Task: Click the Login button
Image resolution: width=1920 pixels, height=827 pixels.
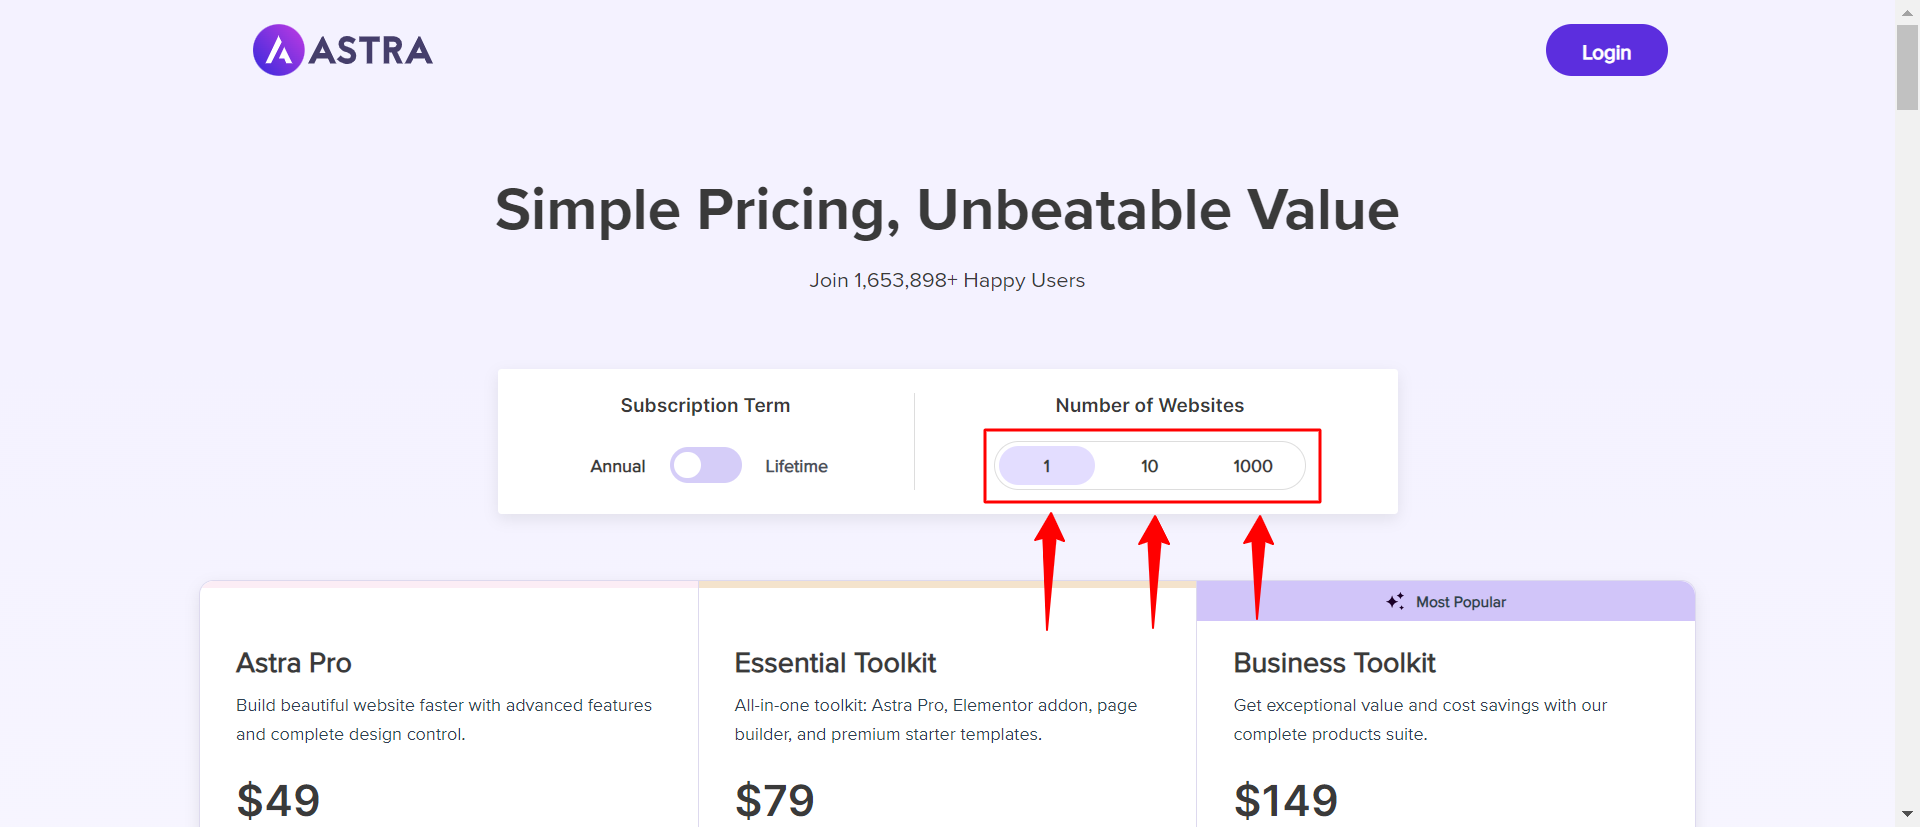Action: (x=1607, y=50)
